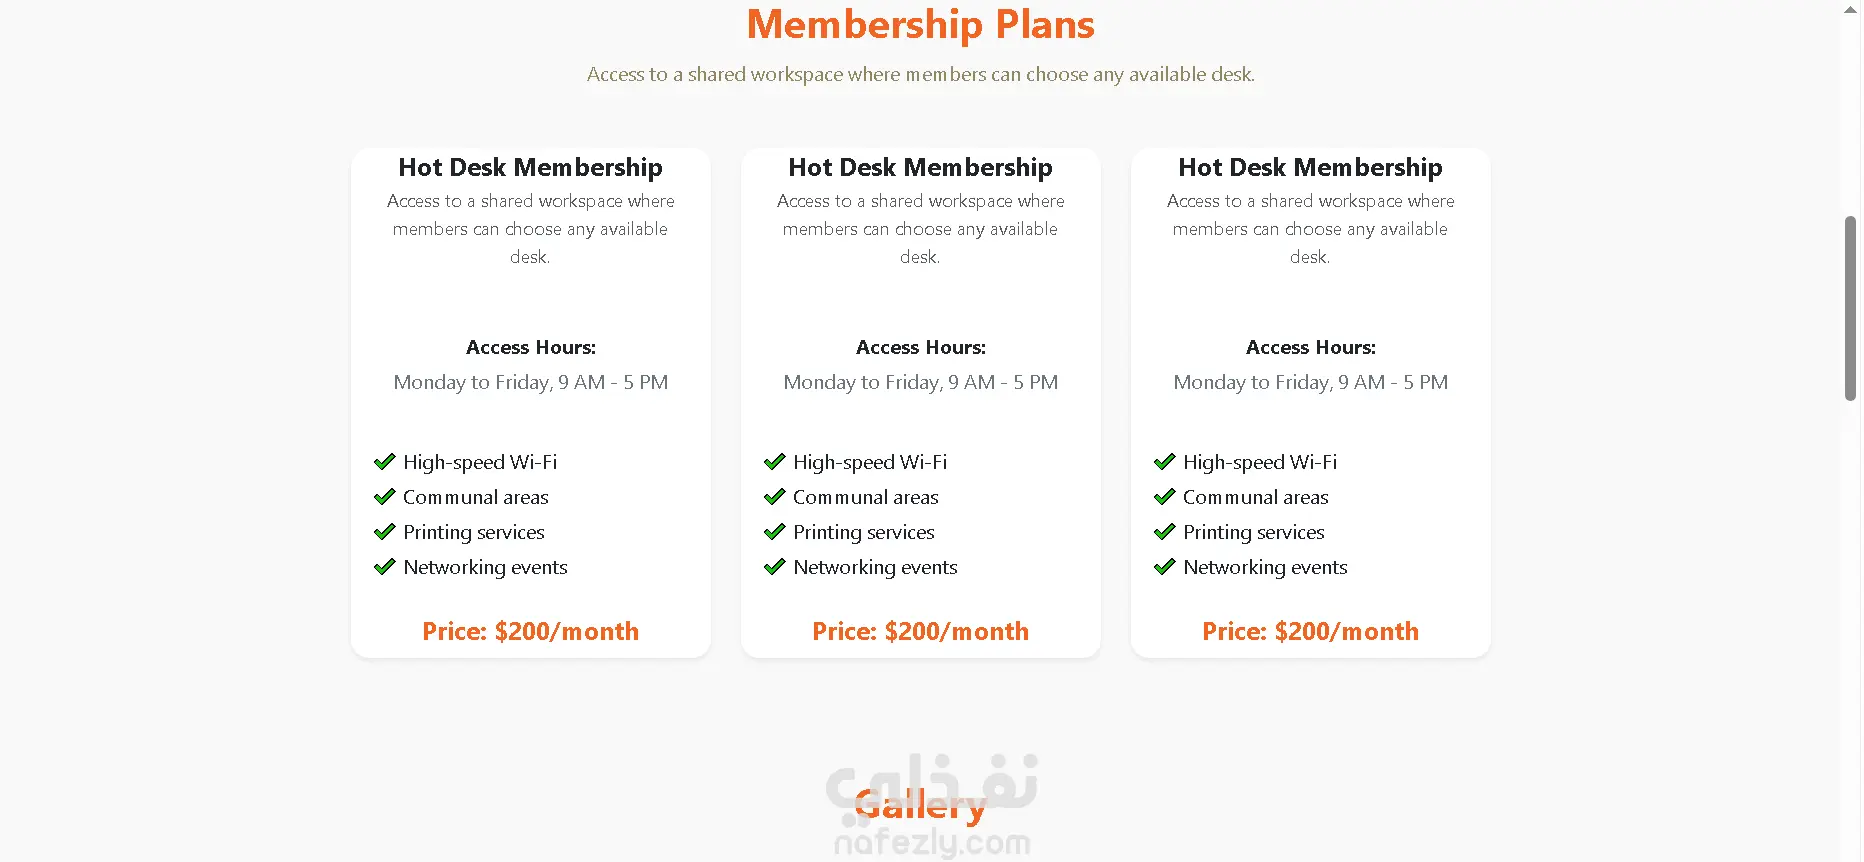Click the checkmark beside Printing services in middle card
The width and height of the screenshot is (1864, 862).
tap(774, 532)
